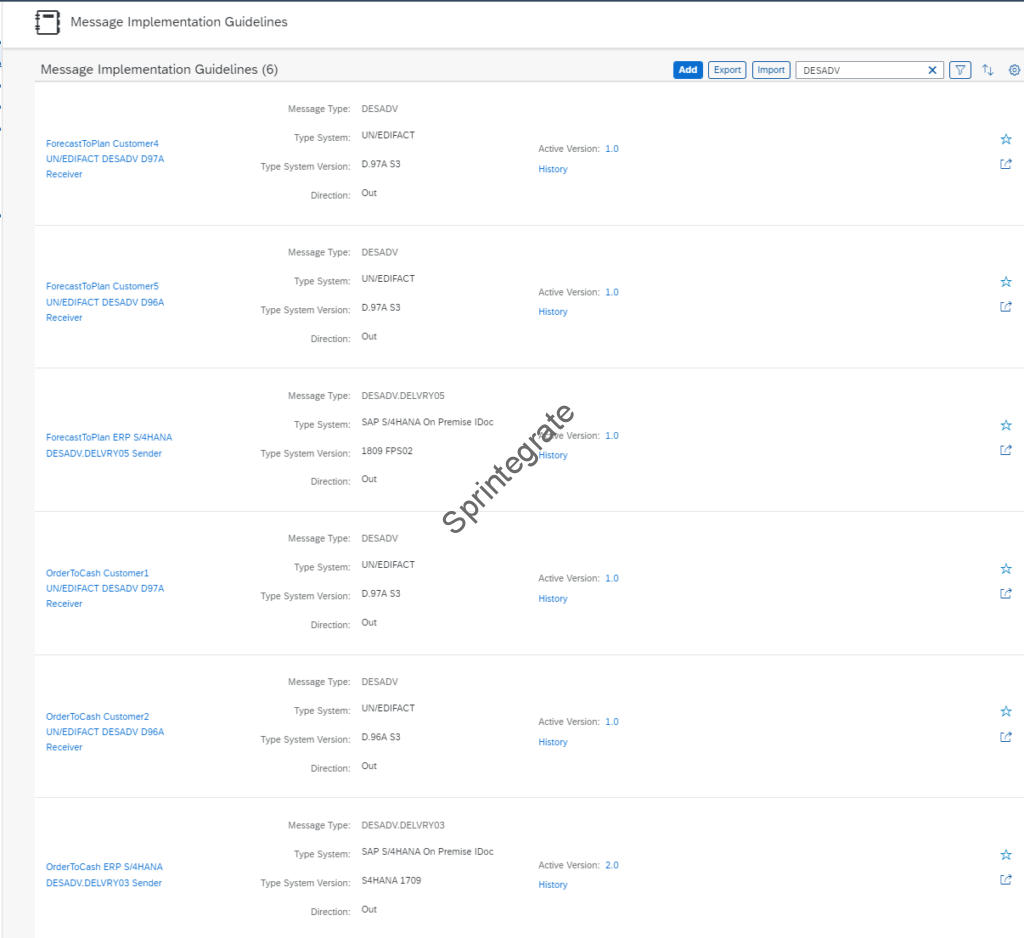Toggle the star on the OrderToCash ERP S/4HANA row
Image resolution: width=1024 pixels, height=938 pixels.
1005,855
